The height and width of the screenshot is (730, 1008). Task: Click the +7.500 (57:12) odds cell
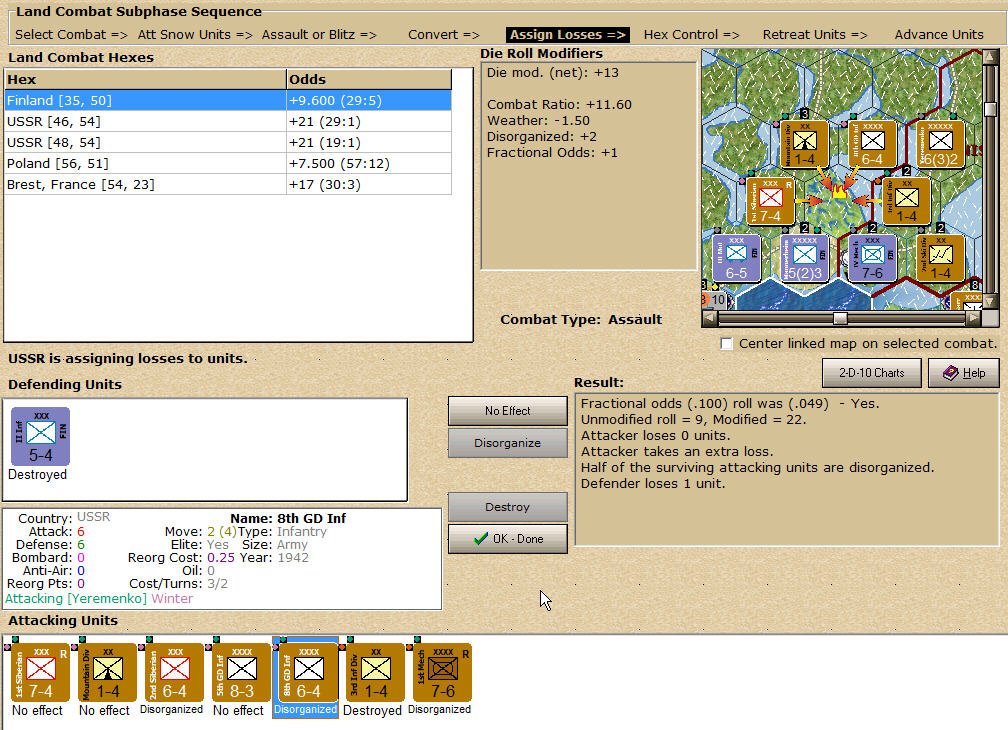369,164
